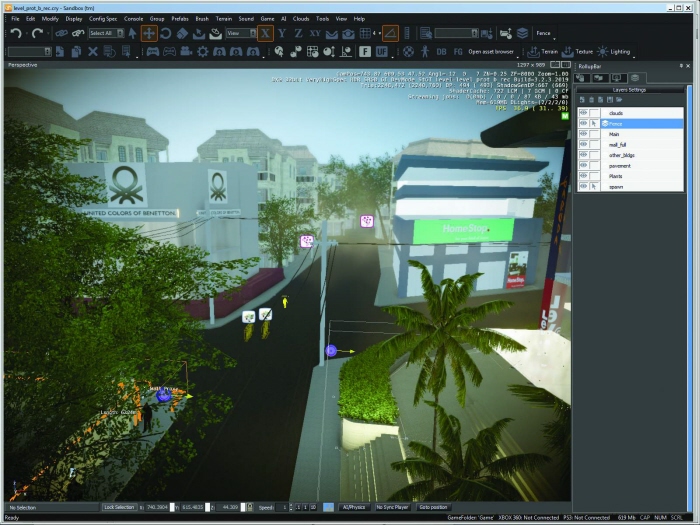Expand the Fence layer dropdown arrow in toolbar
This screenshot has height=525, width=700.
point(554,38)
